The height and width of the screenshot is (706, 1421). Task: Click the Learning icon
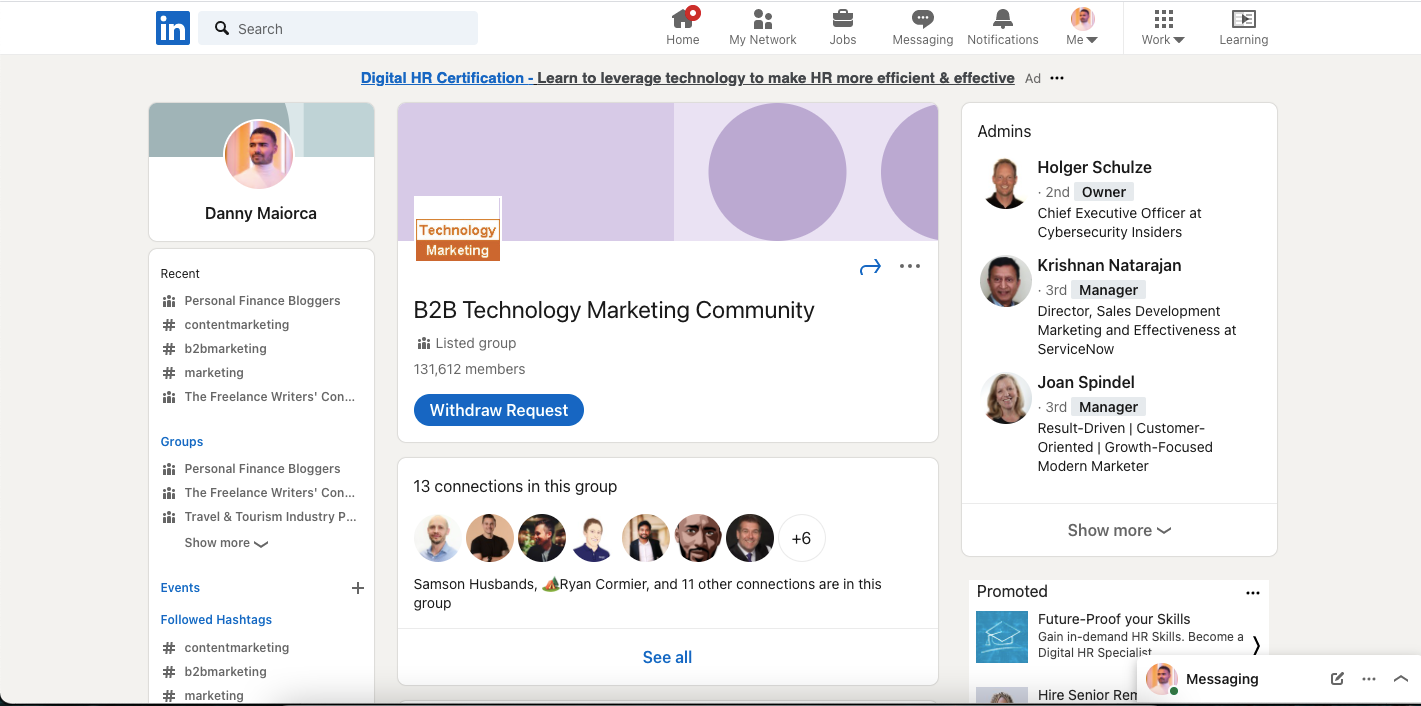coord(1243,19)
